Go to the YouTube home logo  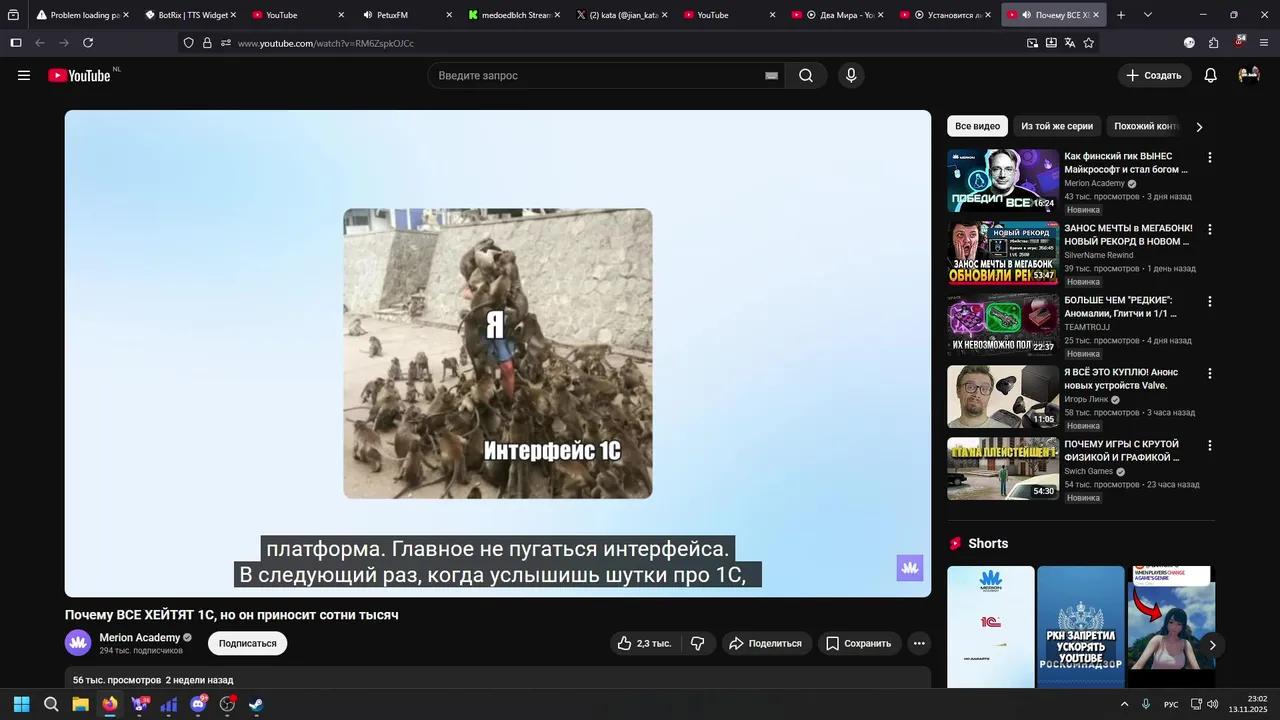coord(79,75)
